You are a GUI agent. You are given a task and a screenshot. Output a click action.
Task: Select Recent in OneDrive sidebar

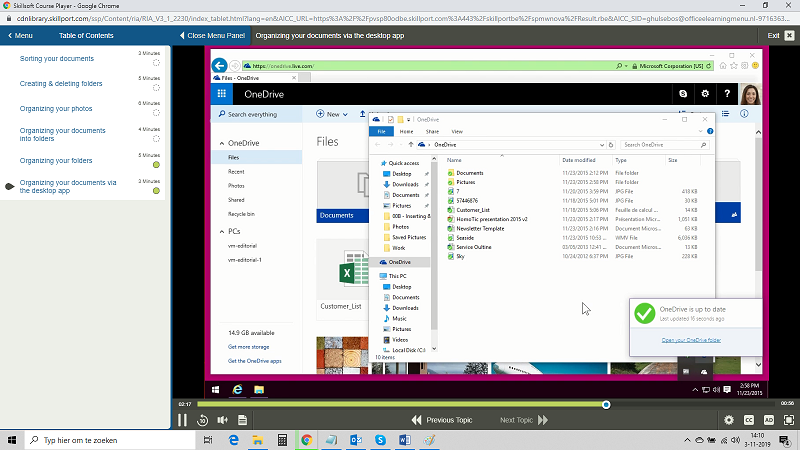[x=236, y=172]
